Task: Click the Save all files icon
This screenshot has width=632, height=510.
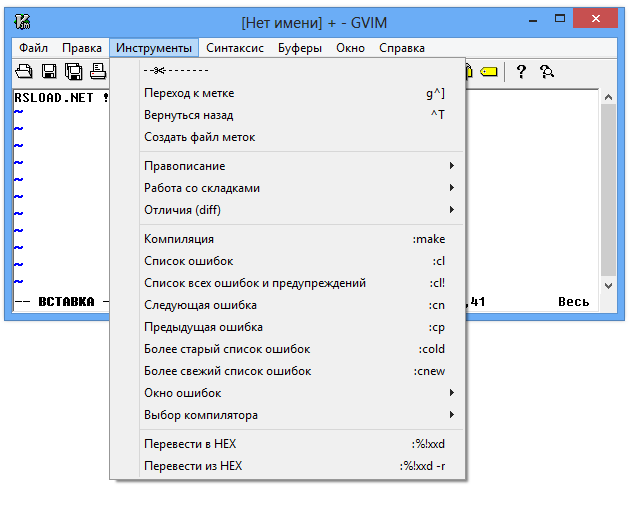Action: click(x=73, y=72)
